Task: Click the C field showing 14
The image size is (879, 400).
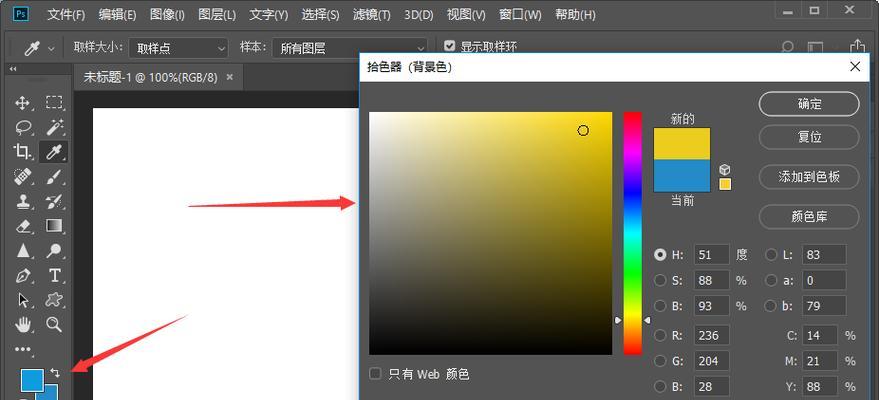Action: point(820,335)
